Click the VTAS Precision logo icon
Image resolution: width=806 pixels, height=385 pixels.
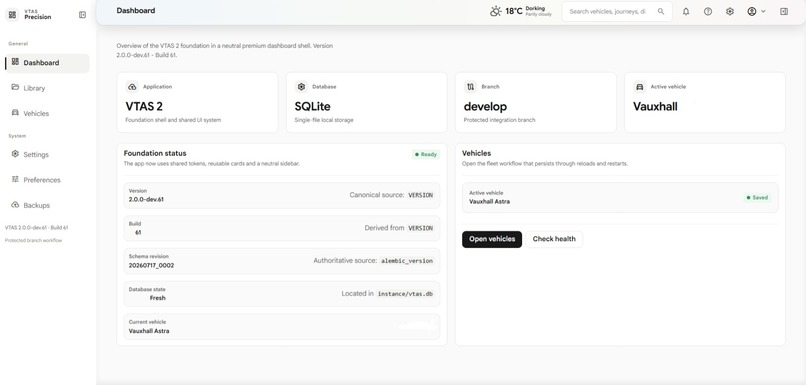tap(13, 15)
